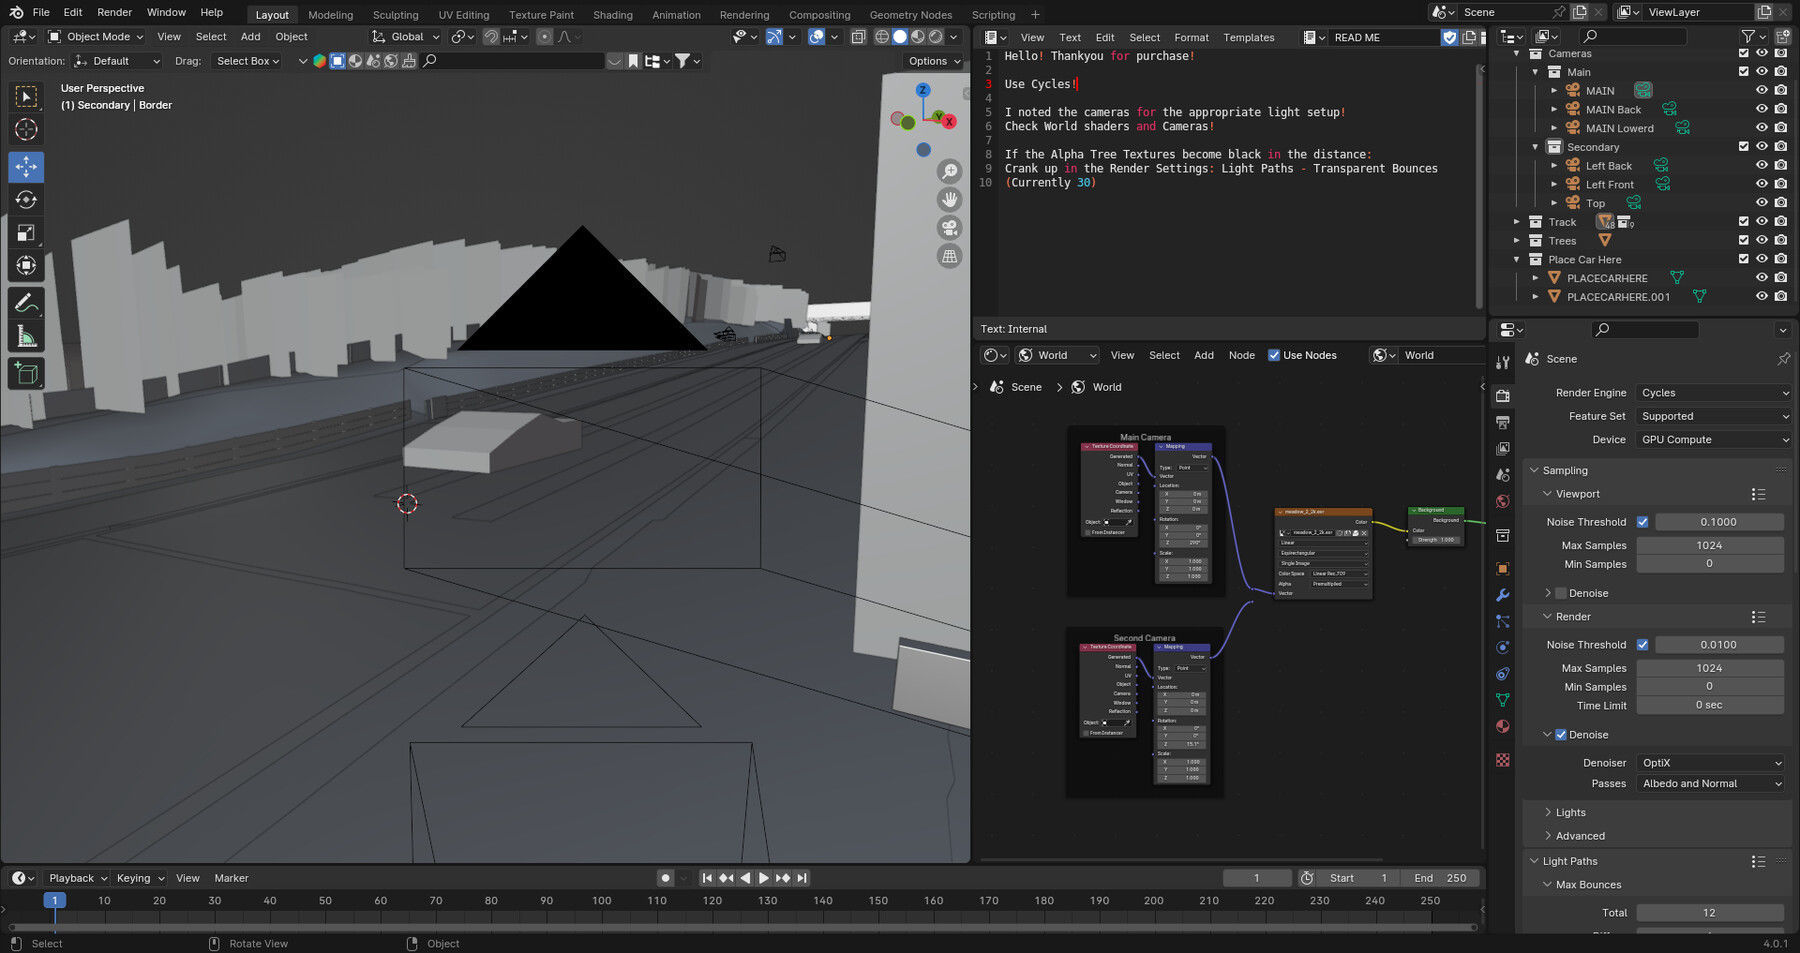Switch to rendered viewport shading
Viewport: 1800px width, 953px height.
936,37
